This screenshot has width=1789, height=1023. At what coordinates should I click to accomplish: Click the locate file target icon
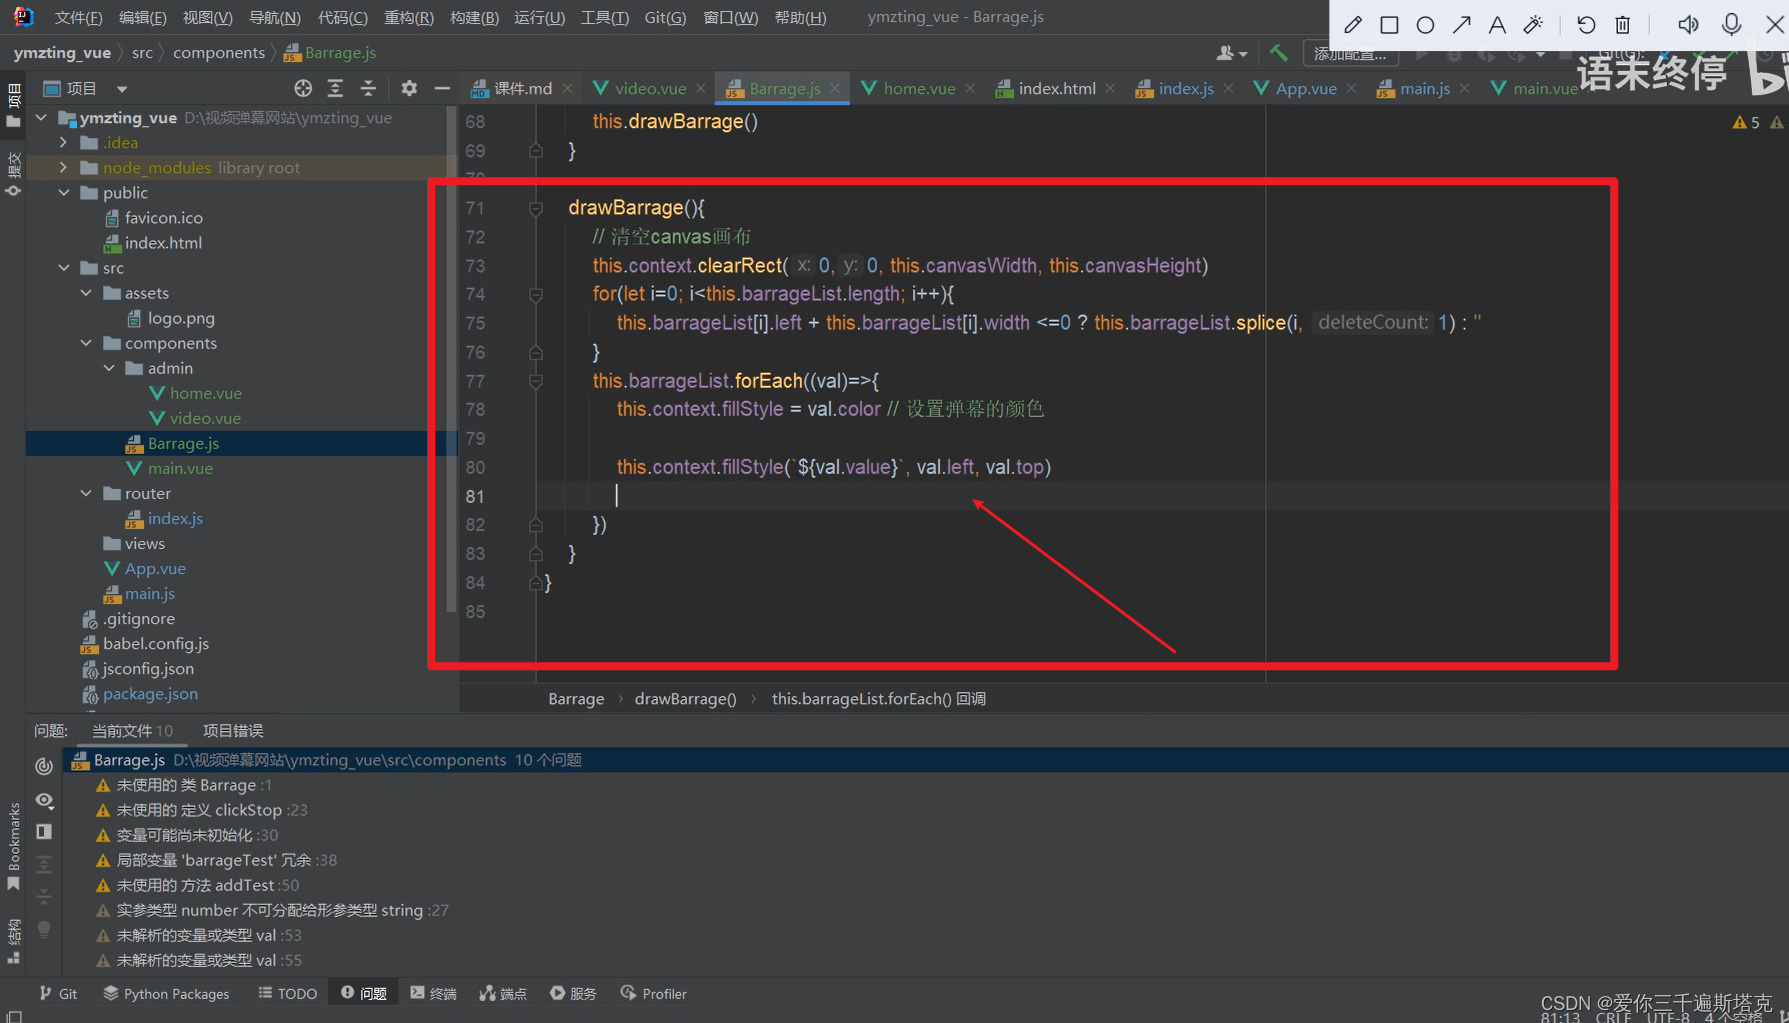tap(303, 89)
